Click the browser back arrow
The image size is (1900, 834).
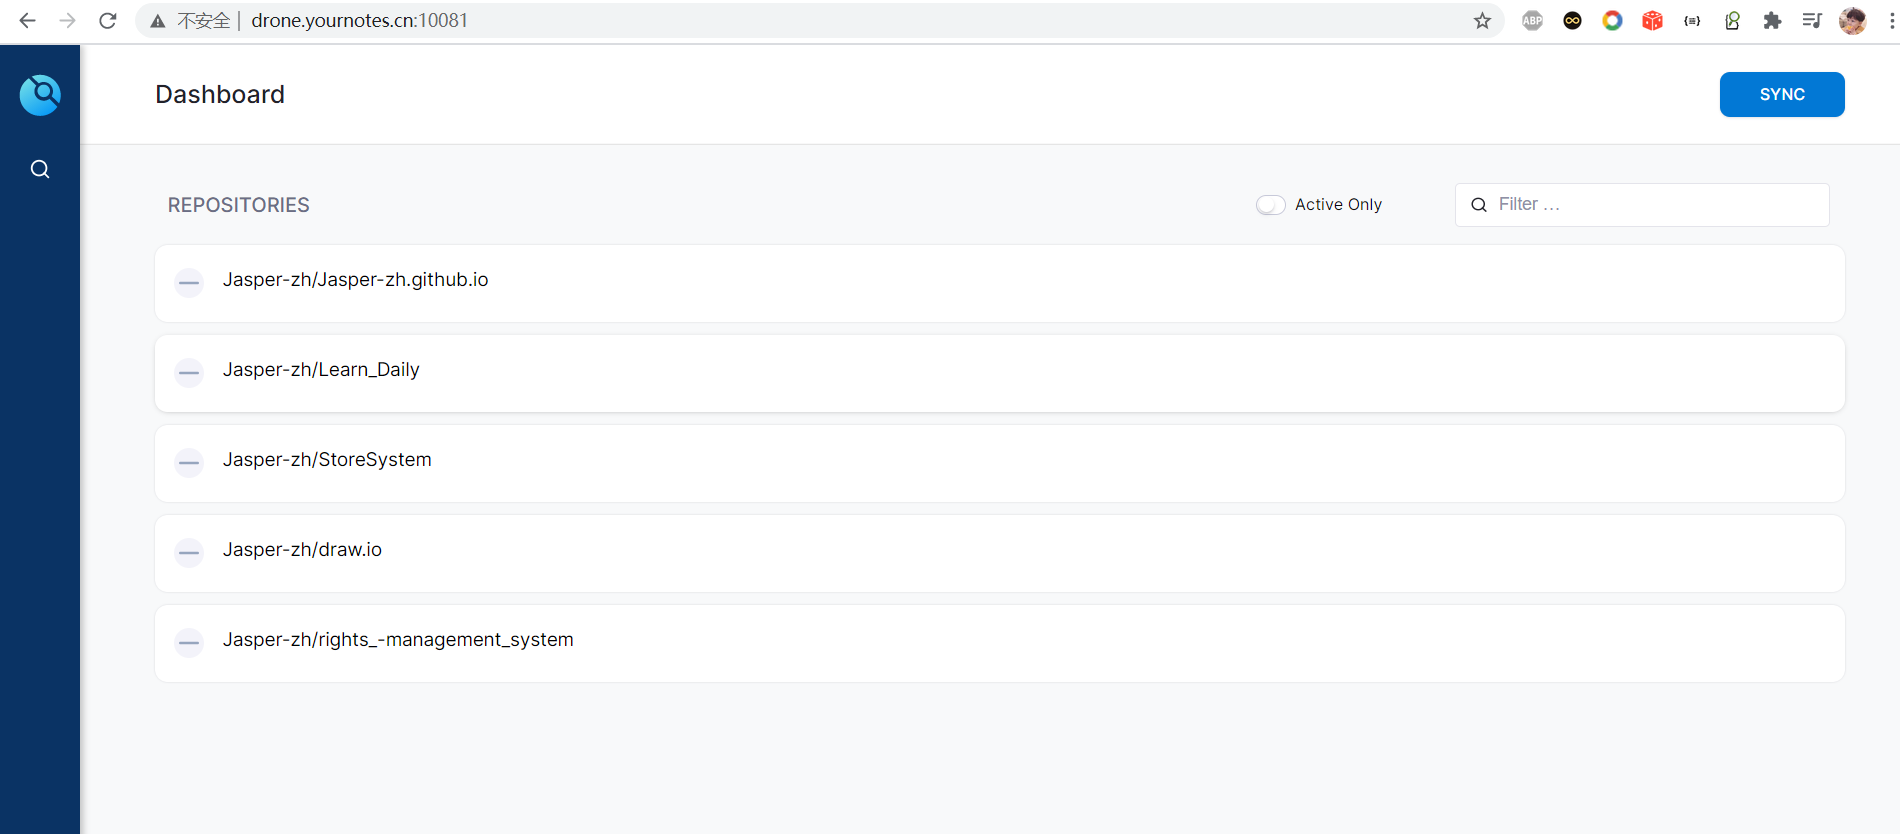[27, 20]
